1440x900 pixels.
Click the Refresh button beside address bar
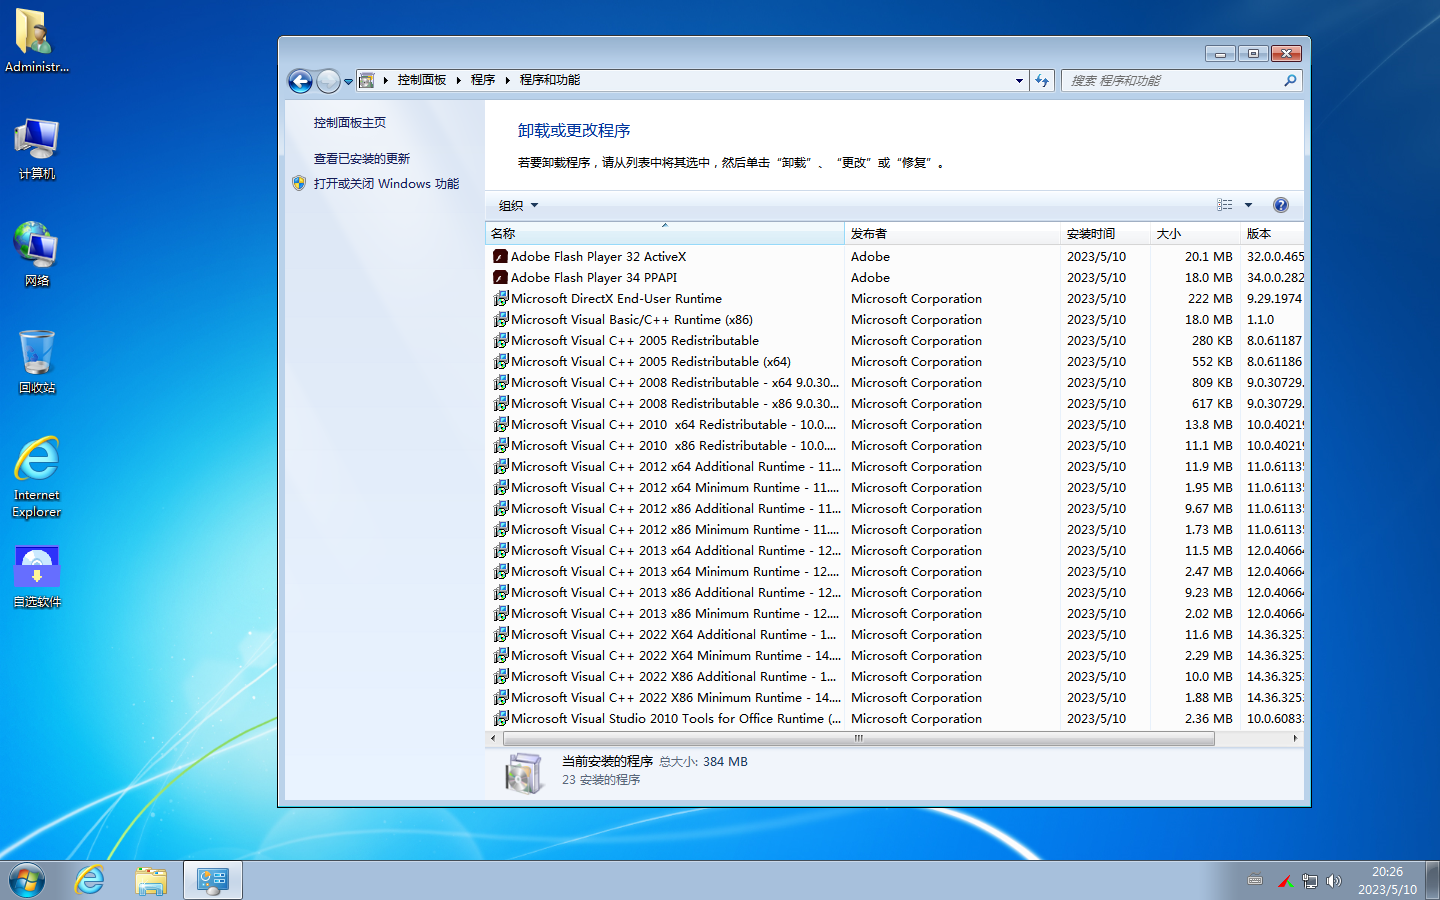tap(1042, 80)
